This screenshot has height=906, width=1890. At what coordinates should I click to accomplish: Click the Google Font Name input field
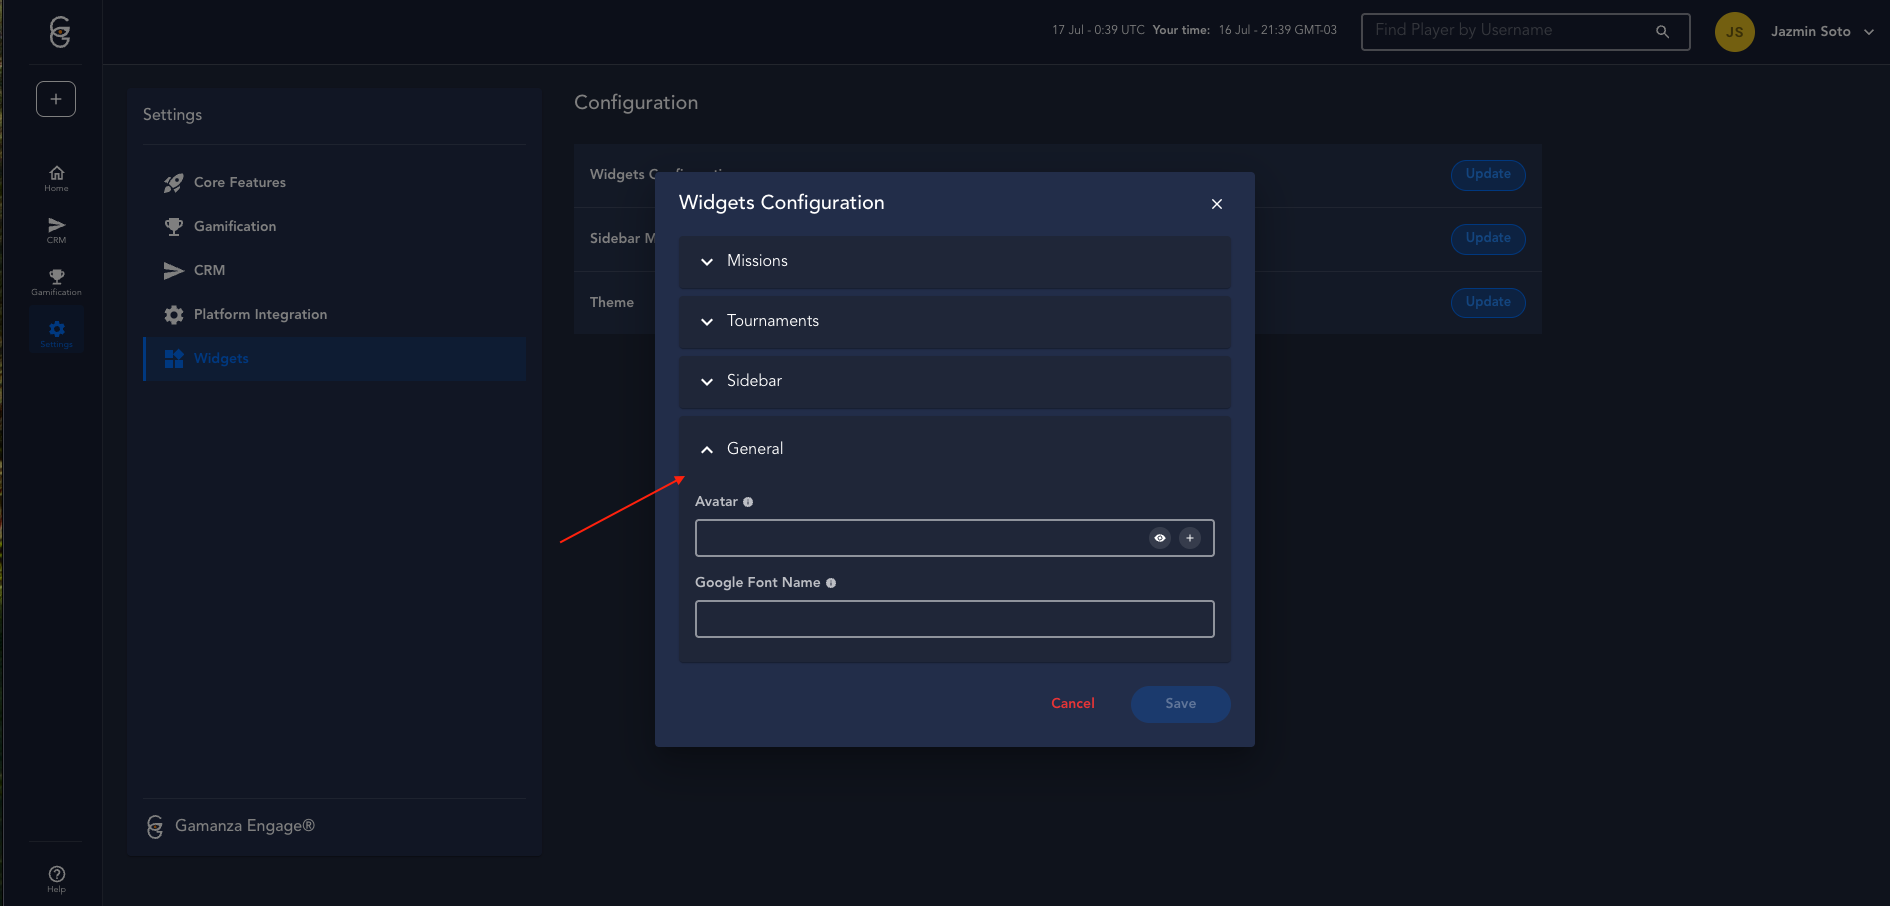(x=954, y=619)
